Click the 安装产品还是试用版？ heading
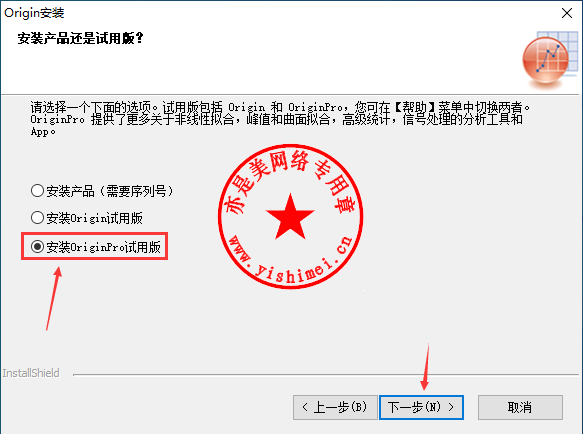Image resolution: width=583 pixels, height=434 pixels. pos(80,38)
